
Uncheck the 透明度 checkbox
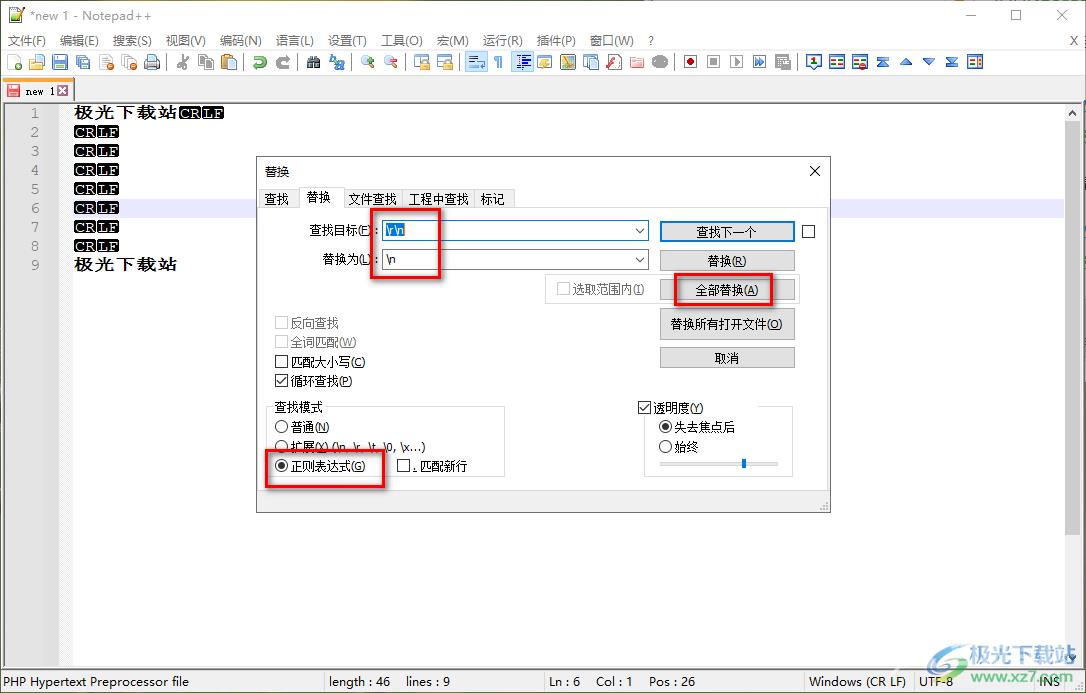pos(644,408)
